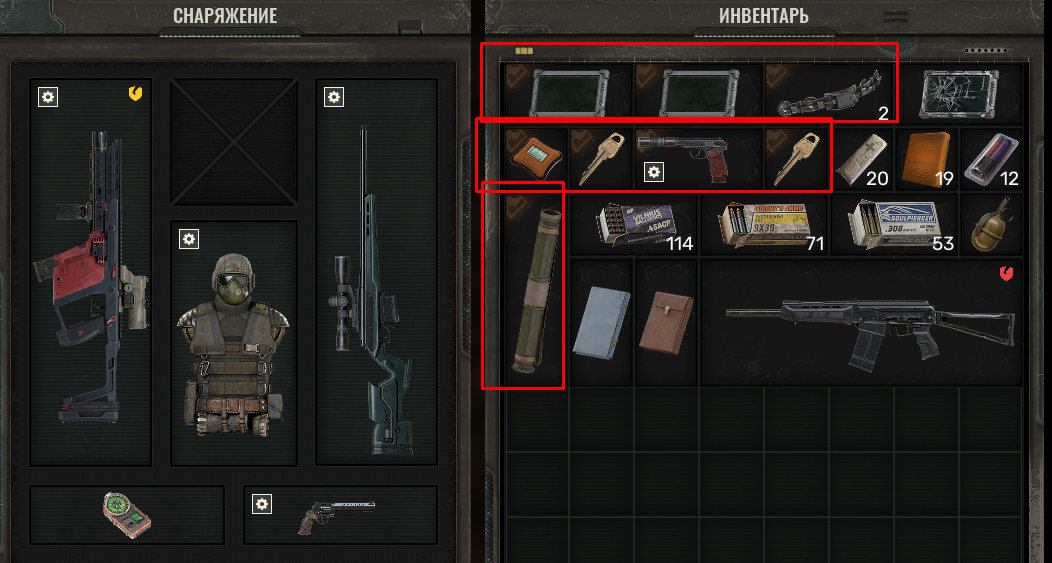Select the bandage stack with 20
The image size is (1052, 563).
pyautogui.click(x=862, y=159)
